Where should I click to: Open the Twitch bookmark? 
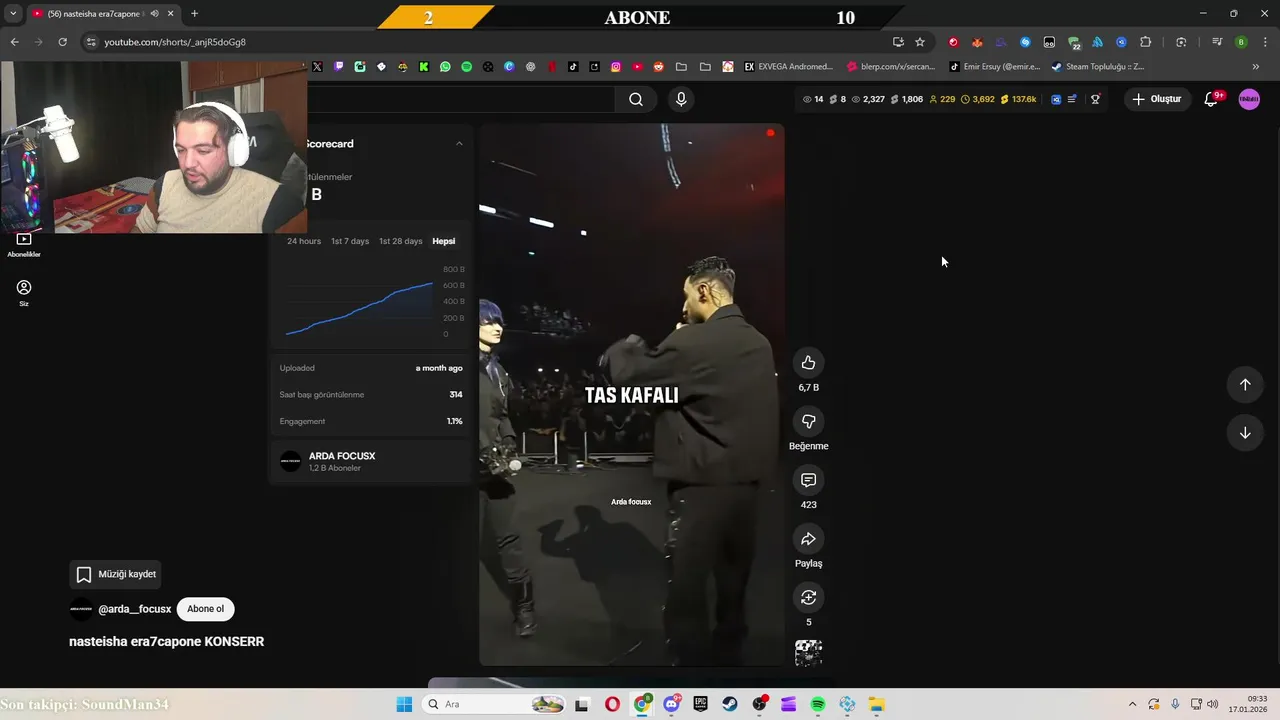point(339,67)
